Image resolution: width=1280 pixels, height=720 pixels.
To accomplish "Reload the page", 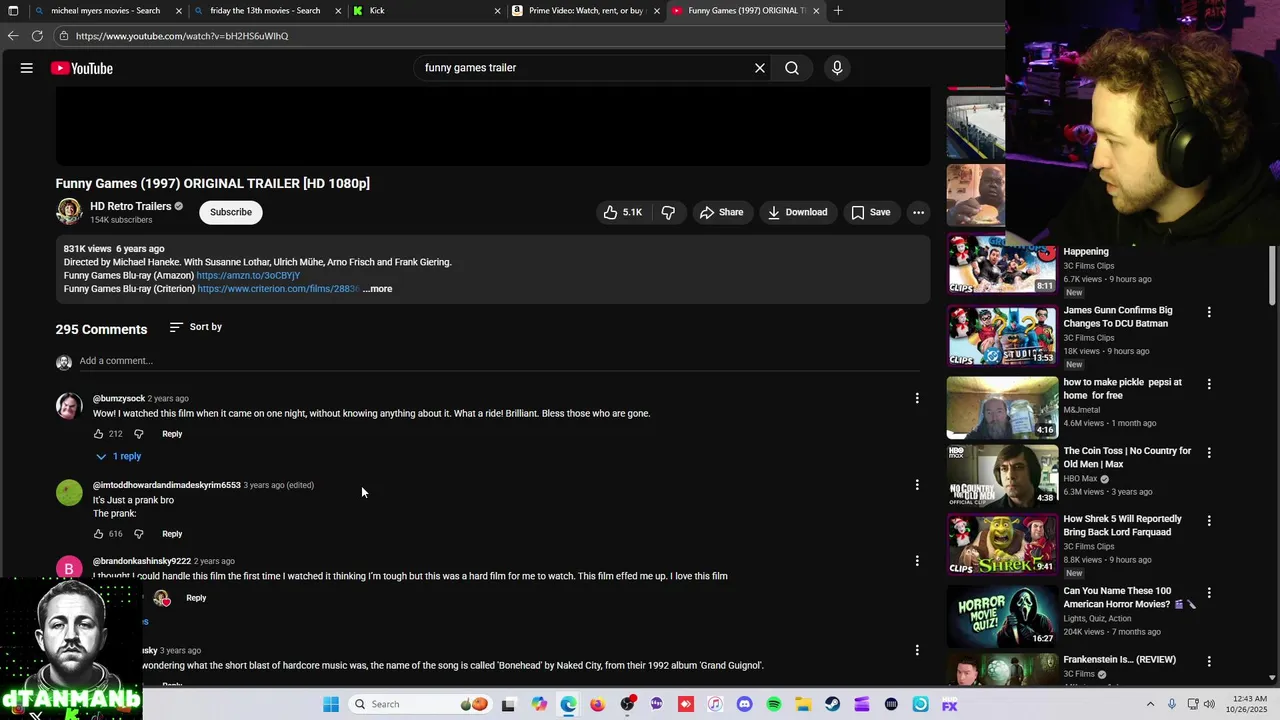I will (37, 36).
